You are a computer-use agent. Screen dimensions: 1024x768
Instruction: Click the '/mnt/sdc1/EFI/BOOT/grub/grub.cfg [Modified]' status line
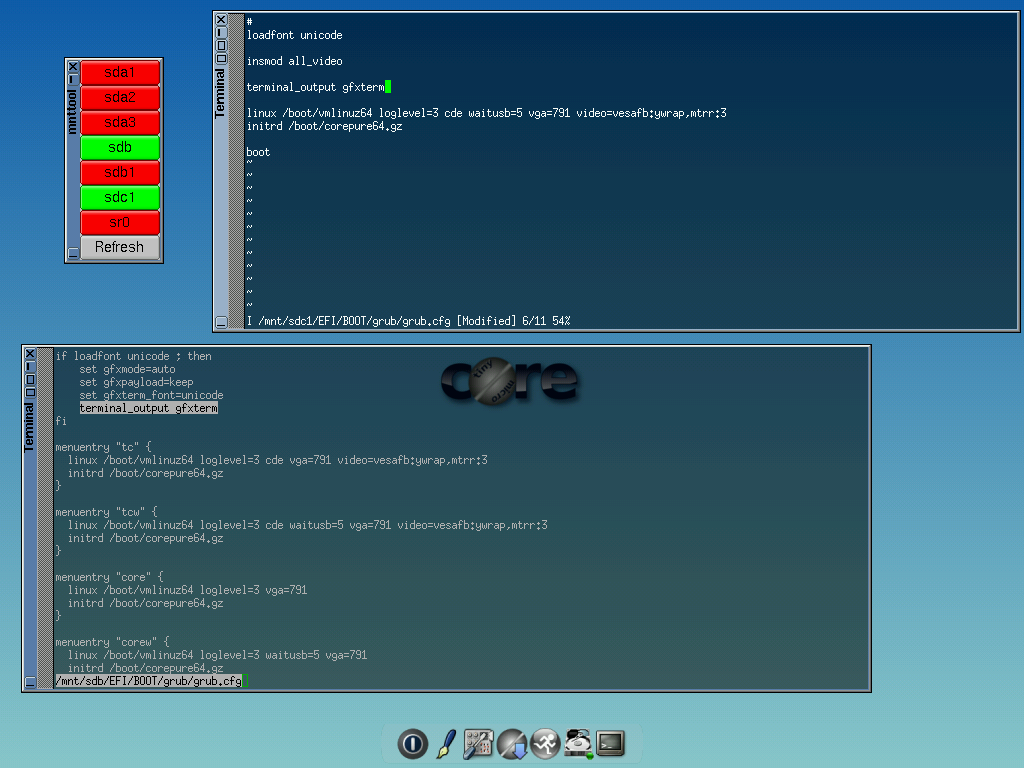coord(408,321)
